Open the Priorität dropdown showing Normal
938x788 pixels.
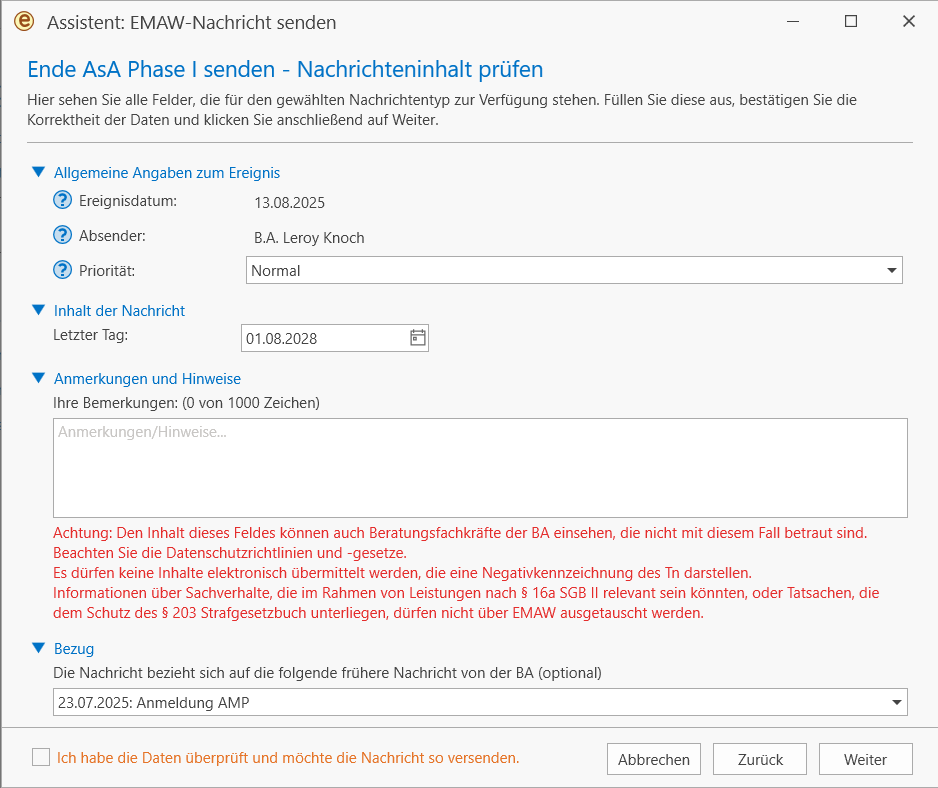tap(574, 270)
